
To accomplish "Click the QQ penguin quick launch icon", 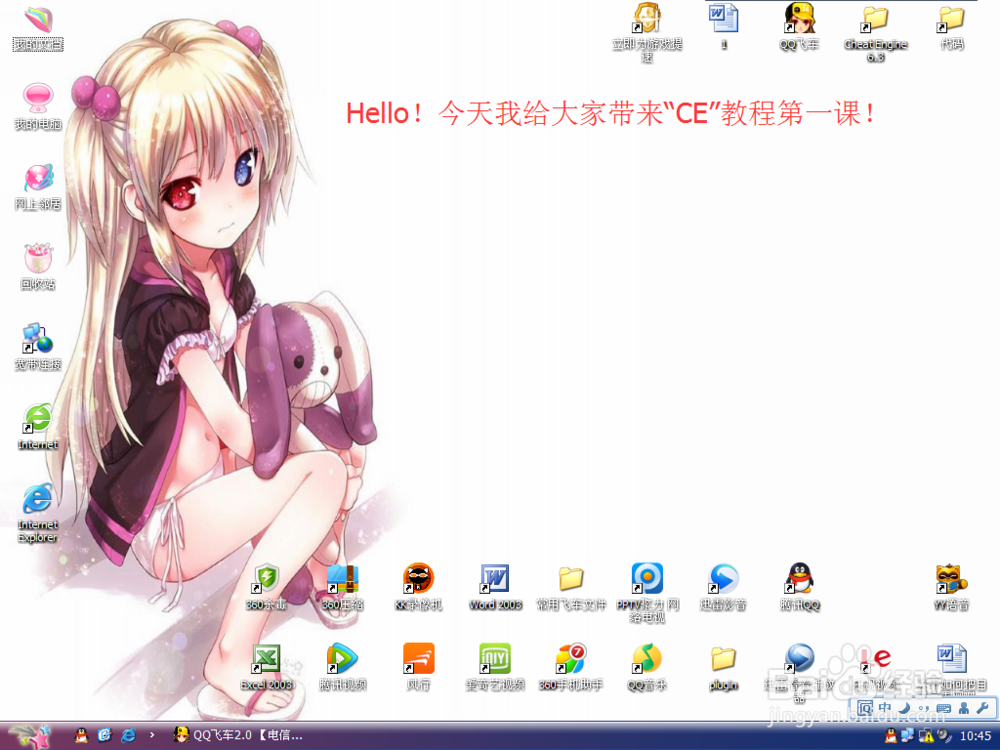I will 81,735.
